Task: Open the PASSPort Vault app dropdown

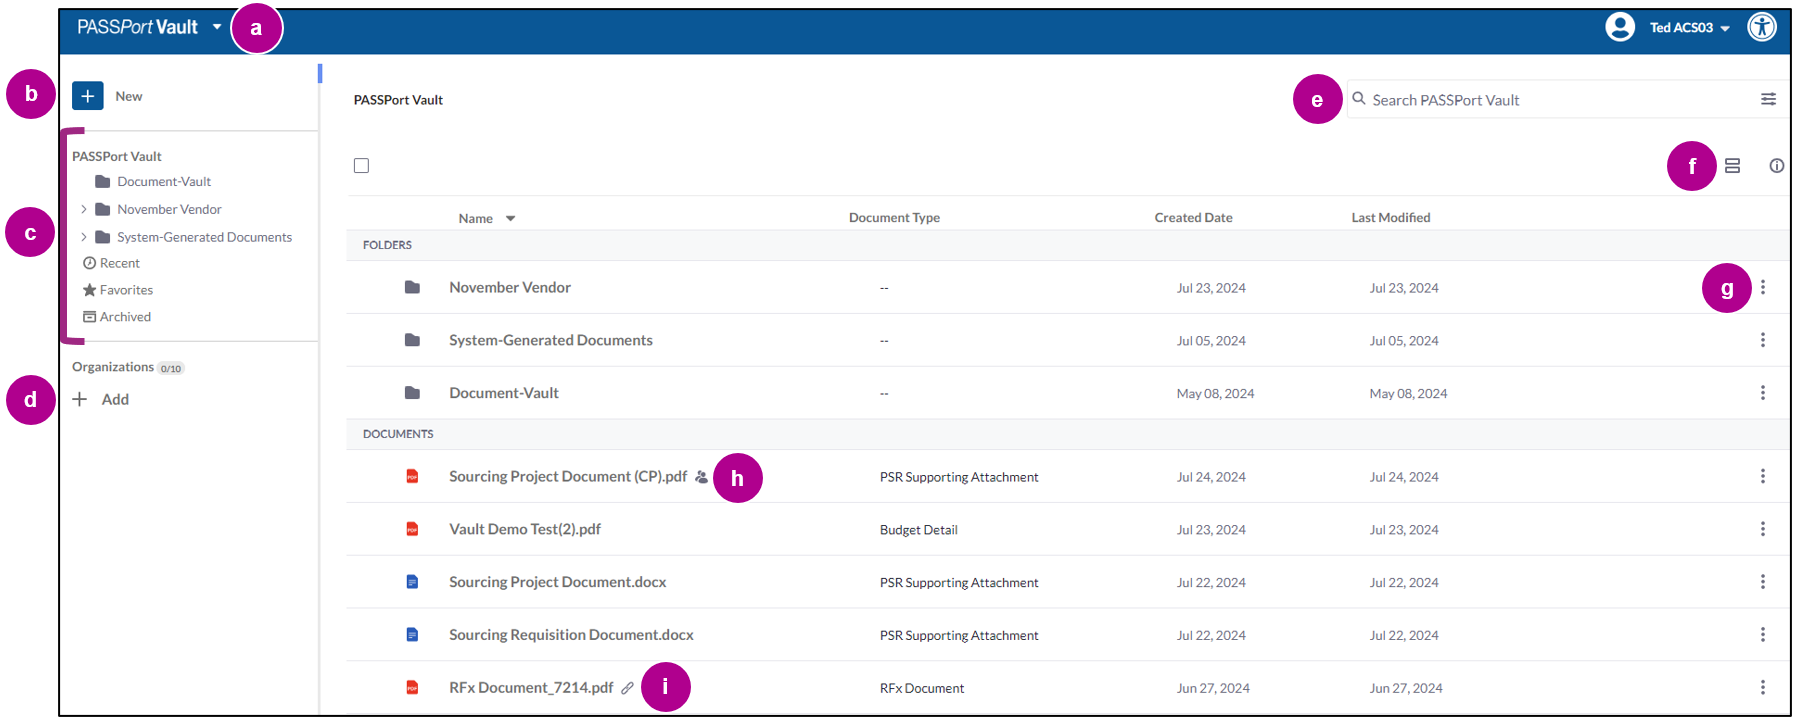Action: [216, 27]
